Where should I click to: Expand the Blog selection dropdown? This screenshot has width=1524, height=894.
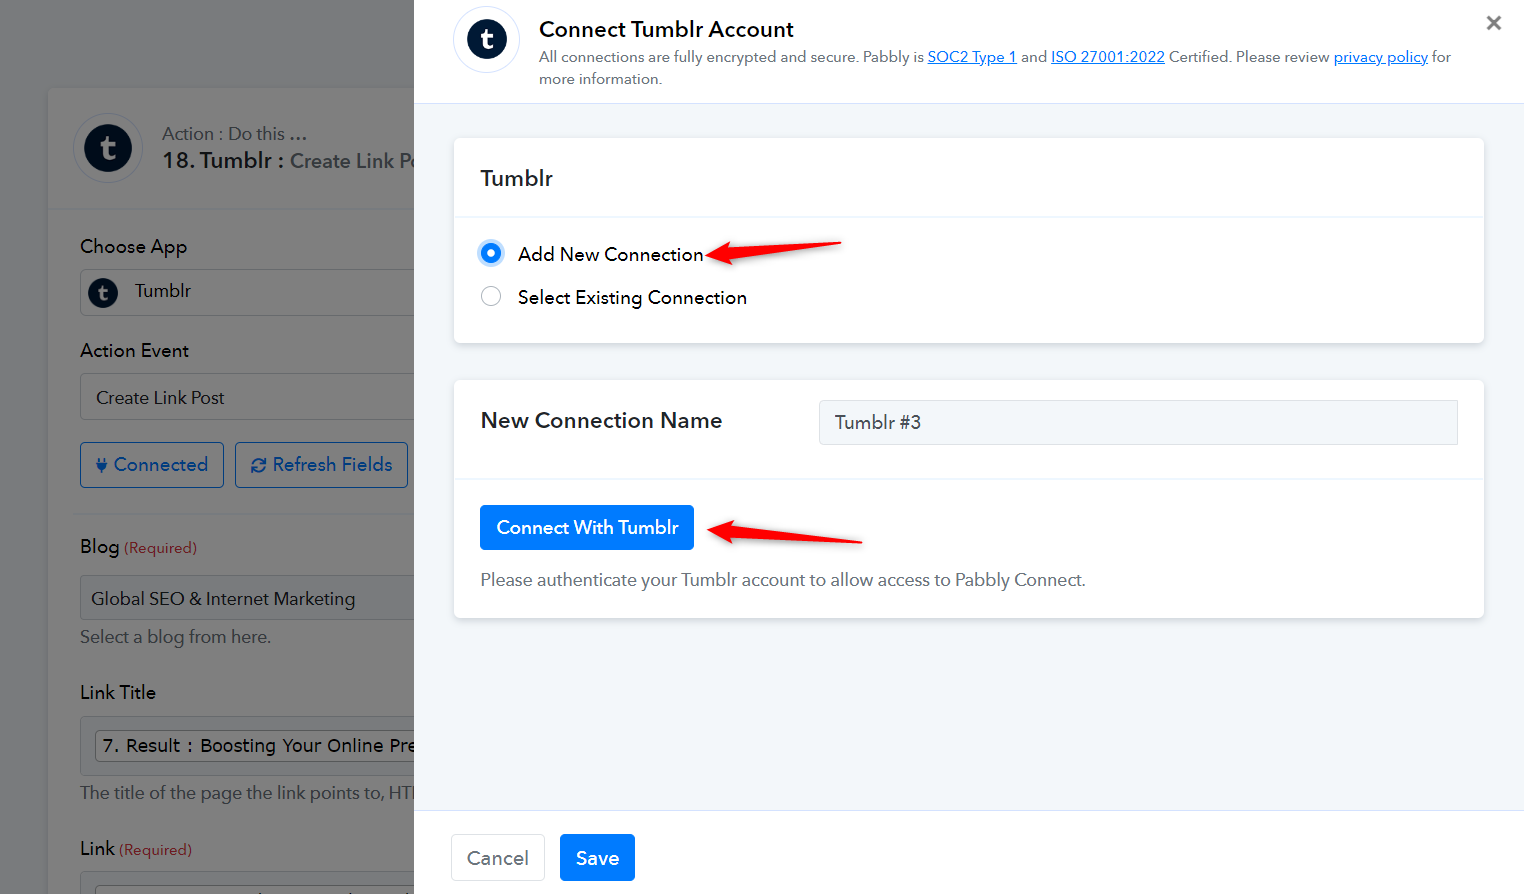247,598
